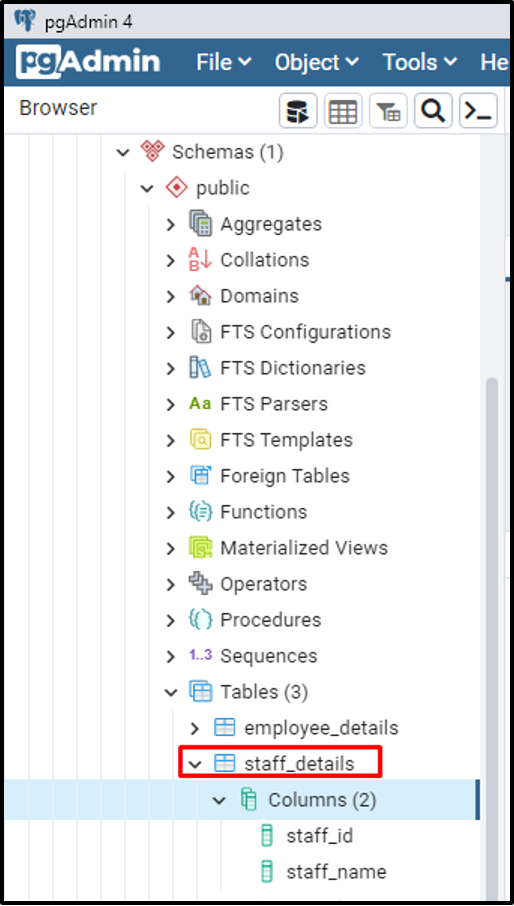This screenshot has width=514, height=906.
Task: Expand the Functions node
Action: tap(170, 513)
